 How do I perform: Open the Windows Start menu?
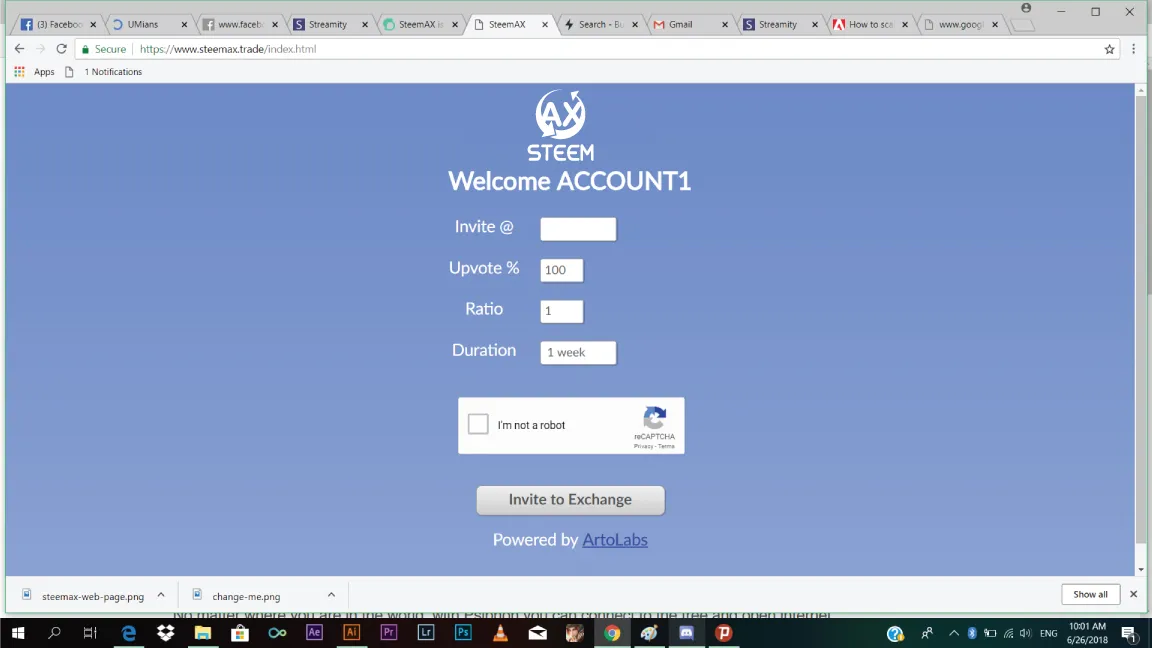(18, 633)
